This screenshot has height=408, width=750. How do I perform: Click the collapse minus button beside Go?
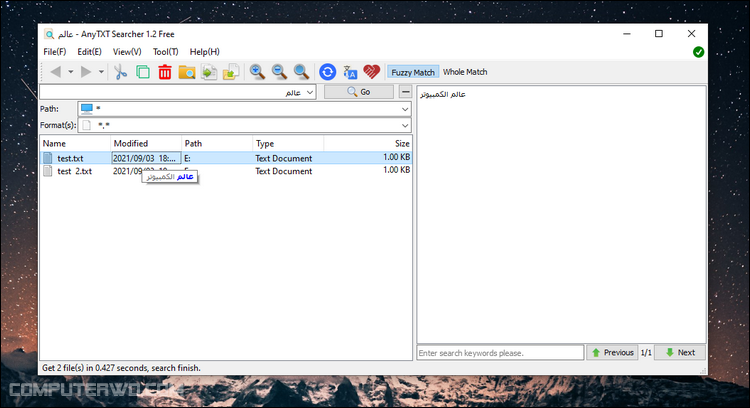405,92
